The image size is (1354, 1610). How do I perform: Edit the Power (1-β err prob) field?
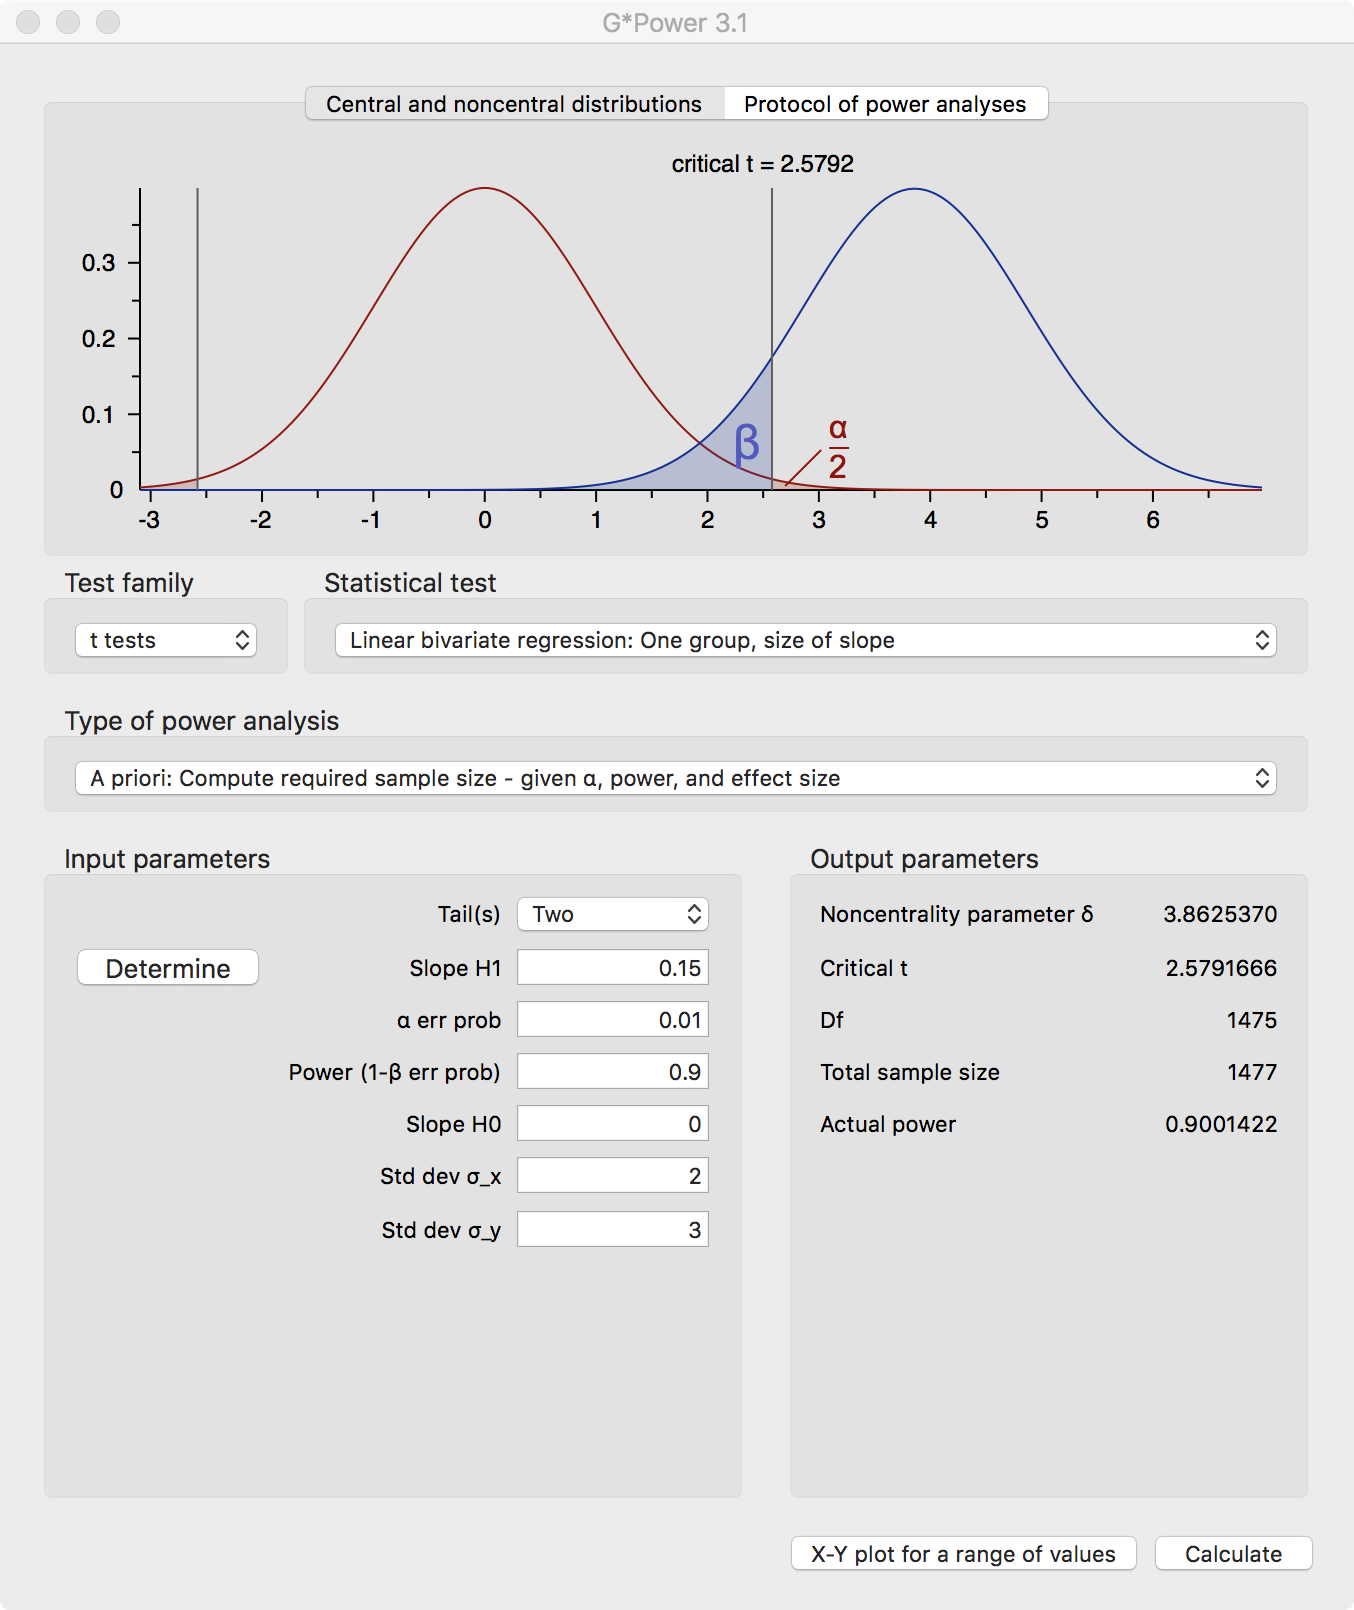(x=612, y=1072)
